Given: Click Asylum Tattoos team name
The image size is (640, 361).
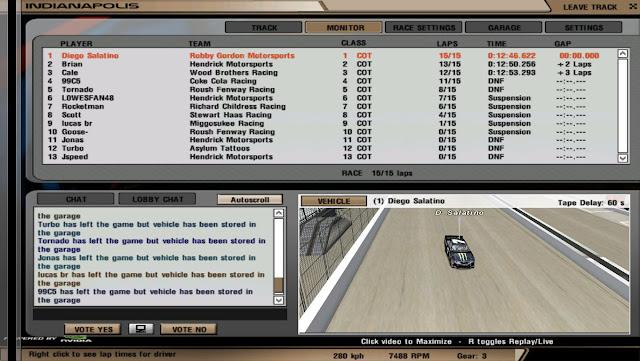Looking at the screenshot, I should (x=220, y=148).
